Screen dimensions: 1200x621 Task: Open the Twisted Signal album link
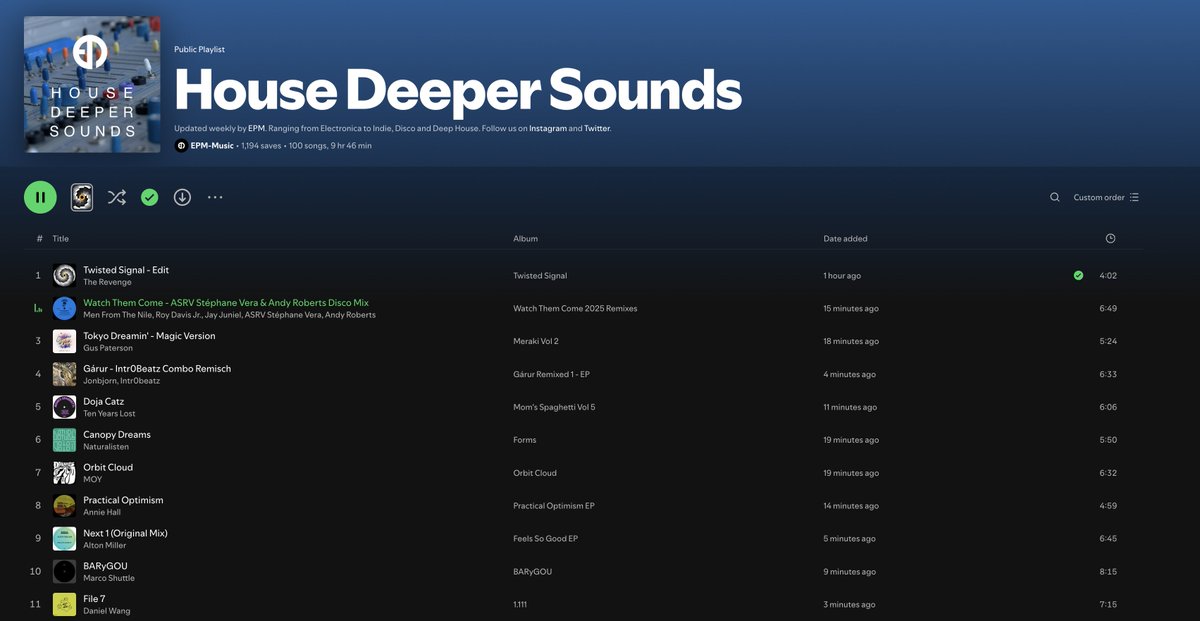pos(540,276)
